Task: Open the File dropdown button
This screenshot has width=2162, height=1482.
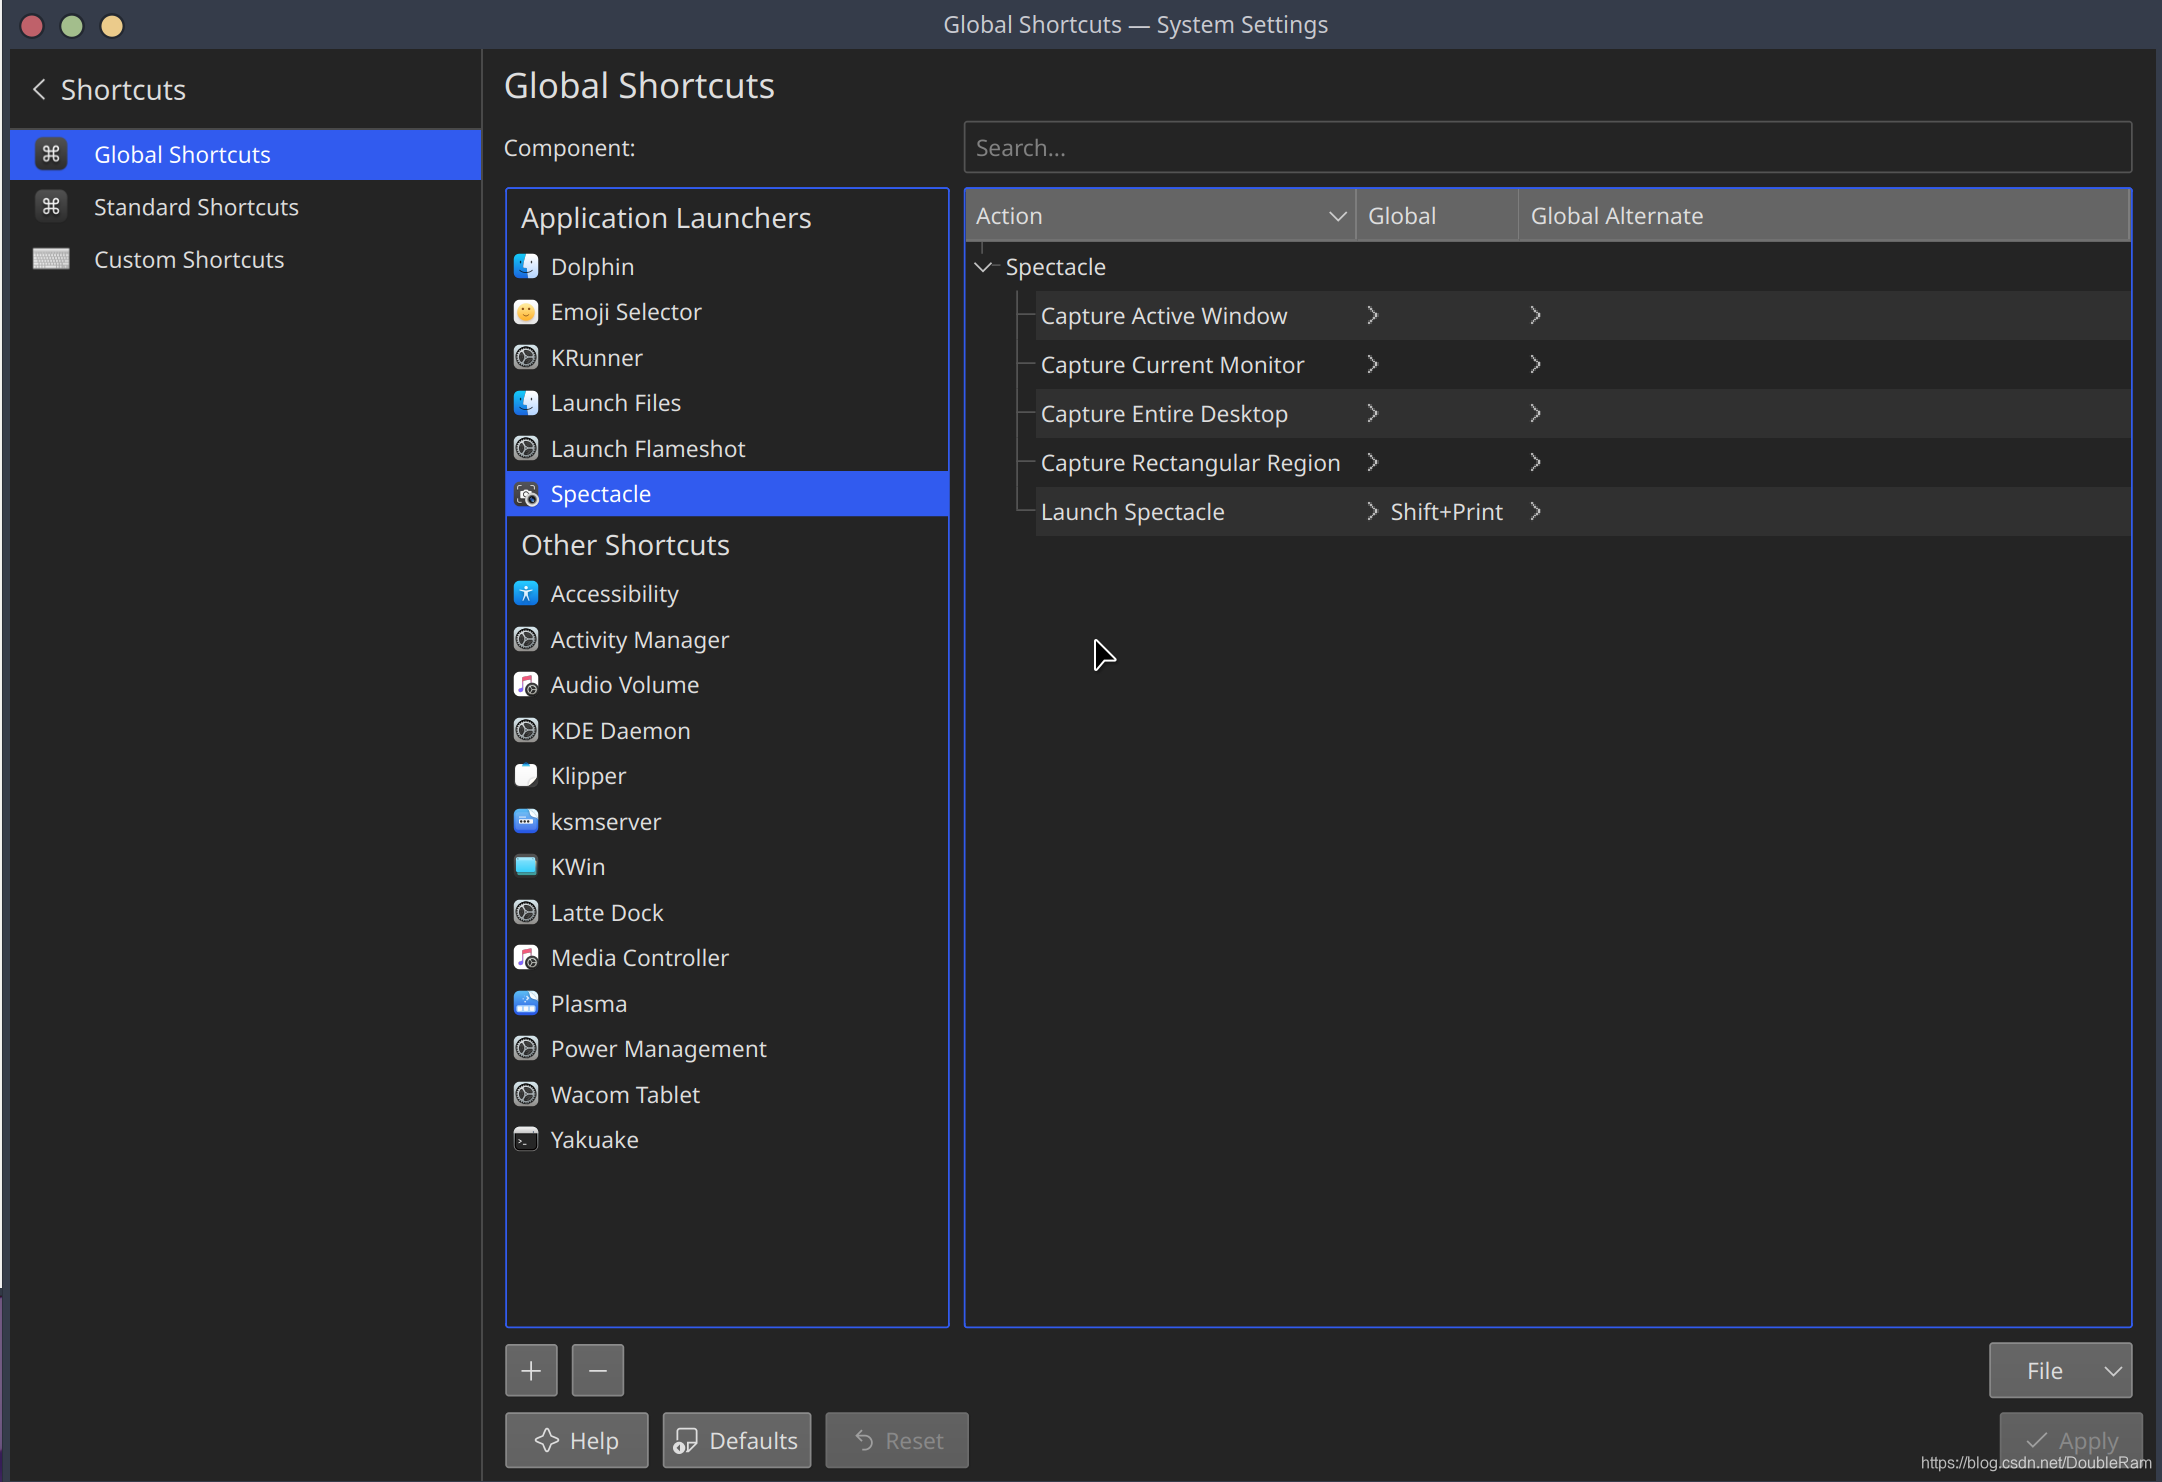Action: pos(2060,1370)
